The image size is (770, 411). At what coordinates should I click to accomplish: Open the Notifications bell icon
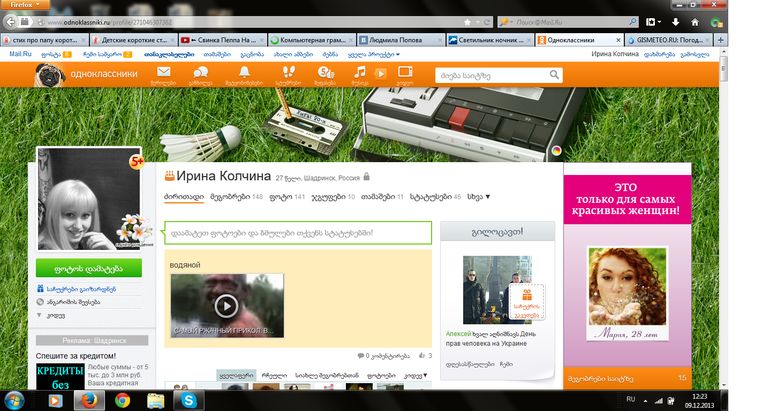(245, 74)
